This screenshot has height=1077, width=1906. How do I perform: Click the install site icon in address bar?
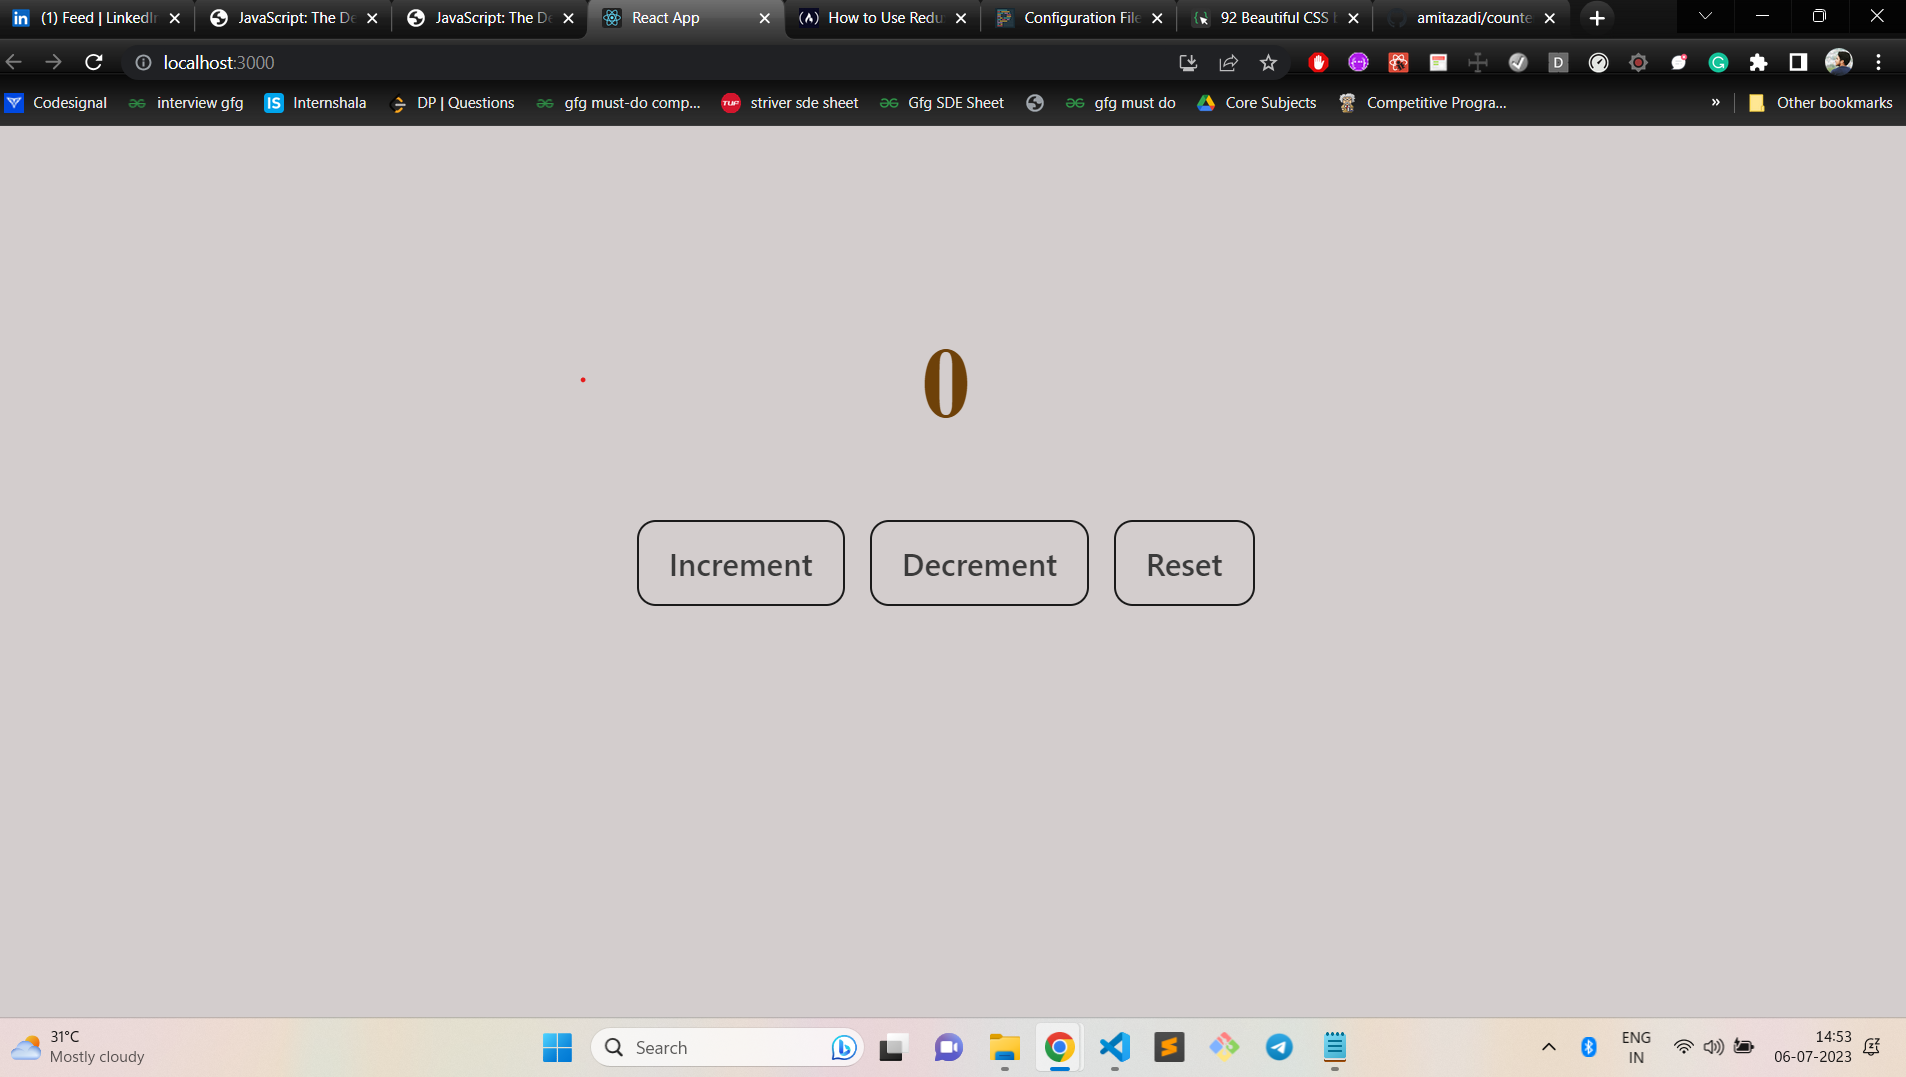tap(1188, 62)
